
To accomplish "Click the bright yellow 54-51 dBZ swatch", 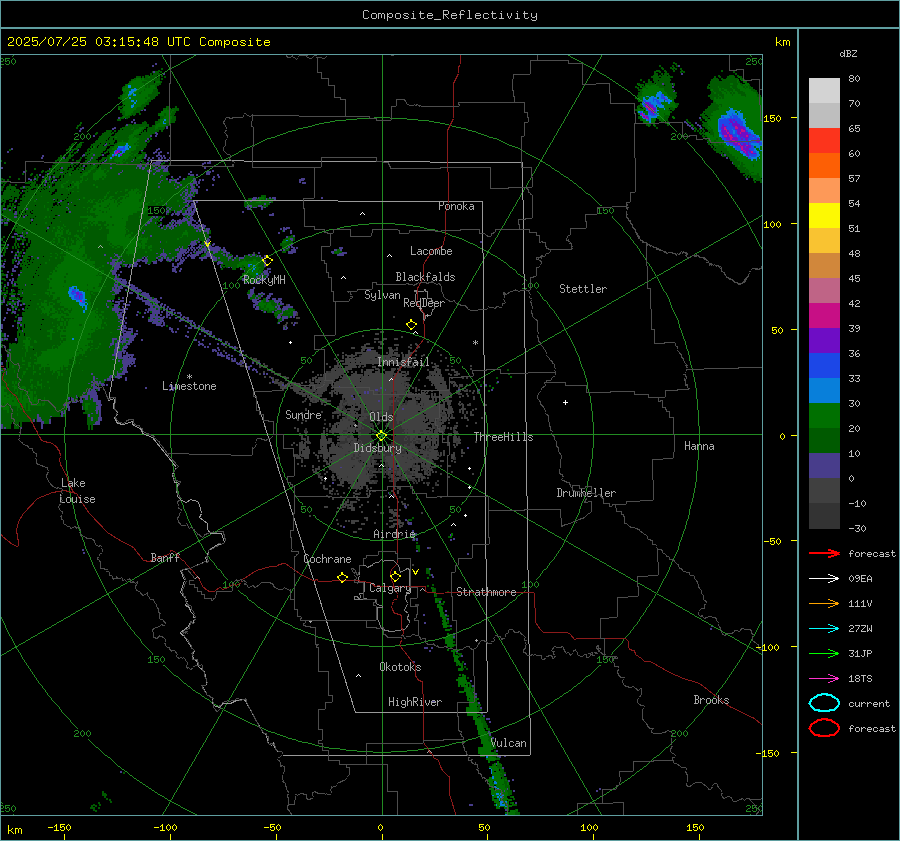I will coord(824,215).
